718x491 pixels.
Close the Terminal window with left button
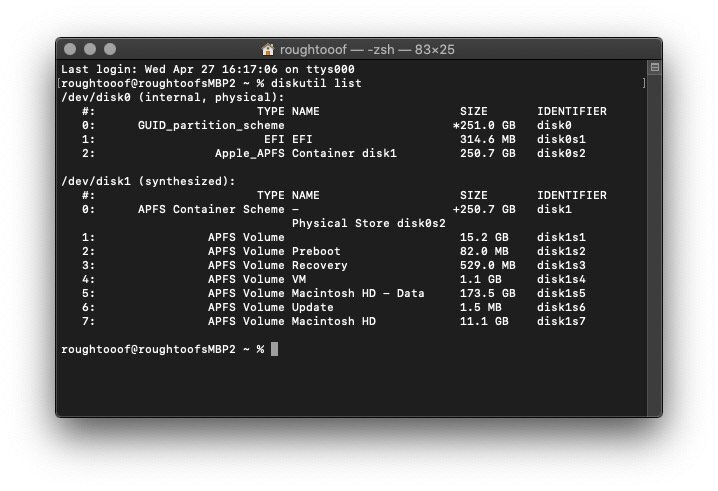tap(70, 49)
